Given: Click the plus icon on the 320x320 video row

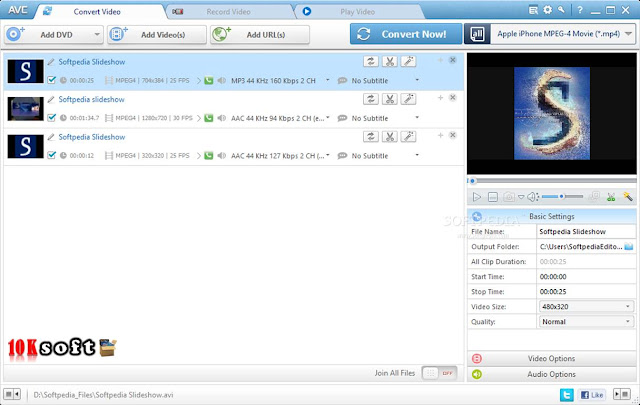Looking at the screenshot, I should click(440, 135).
